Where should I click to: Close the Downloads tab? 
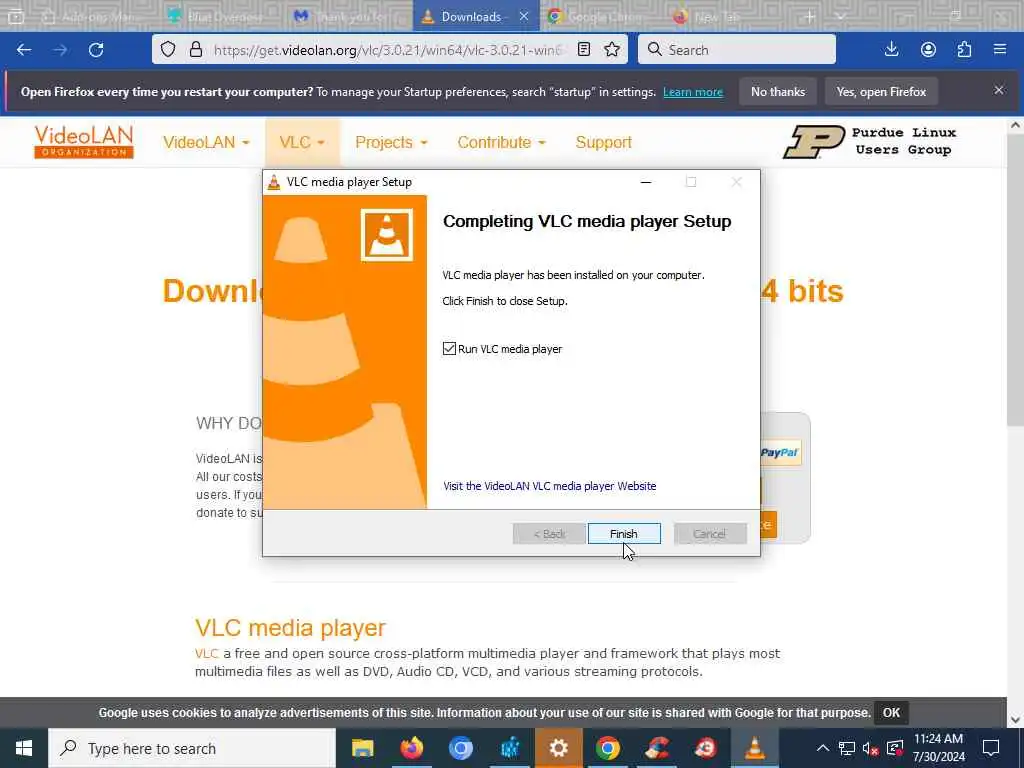point(524,16)
